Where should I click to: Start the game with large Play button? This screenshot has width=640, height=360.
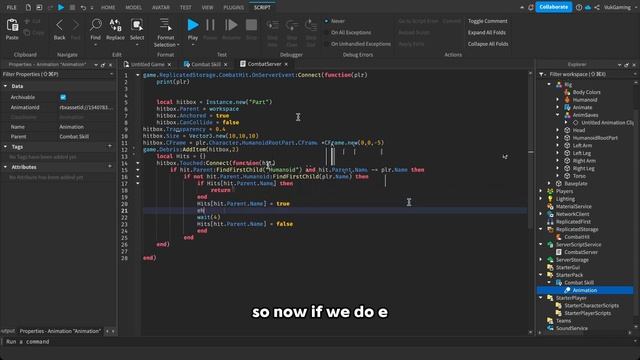pos(193,25)
